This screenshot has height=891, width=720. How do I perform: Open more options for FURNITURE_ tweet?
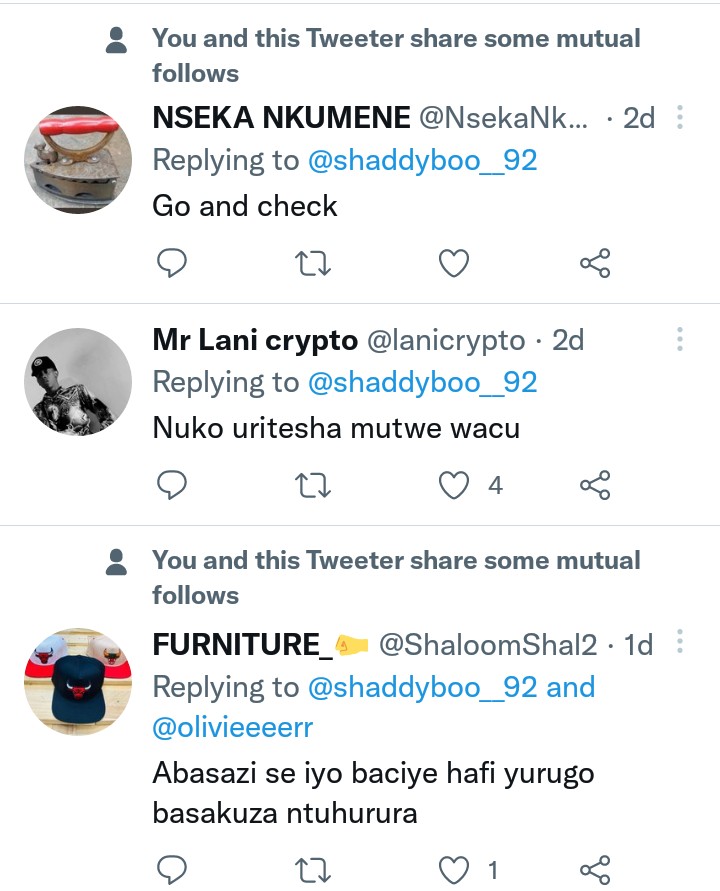(x=680, y=641)
